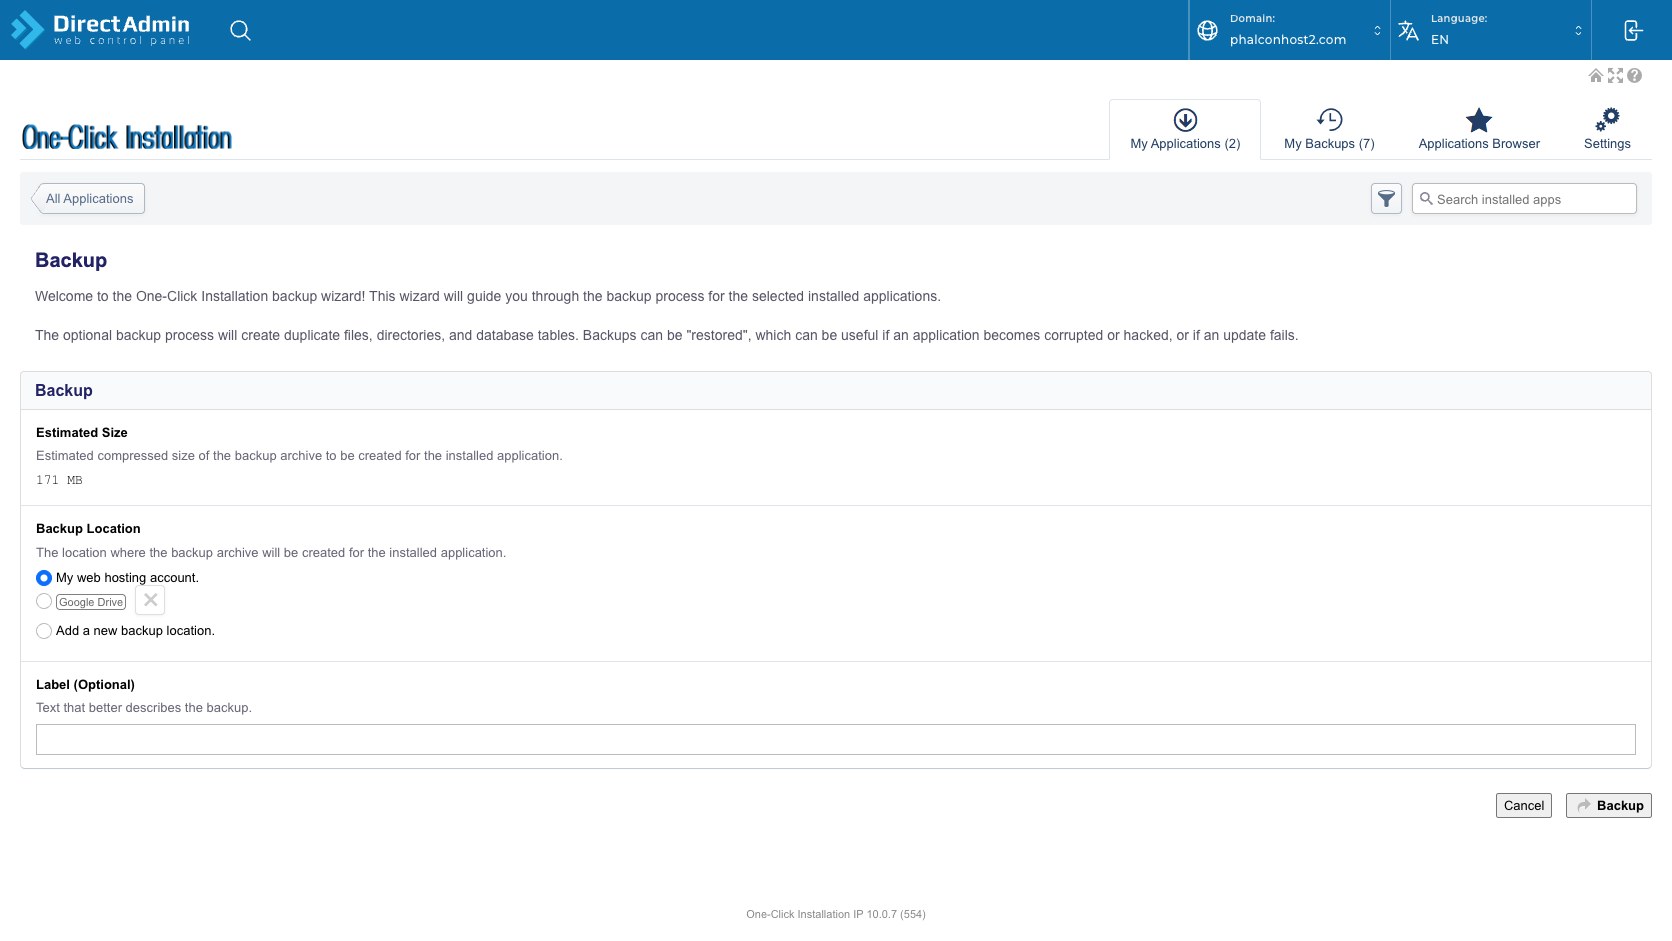Click the One-Click Installation IP 10.0.7 footer

click(836, 914)
